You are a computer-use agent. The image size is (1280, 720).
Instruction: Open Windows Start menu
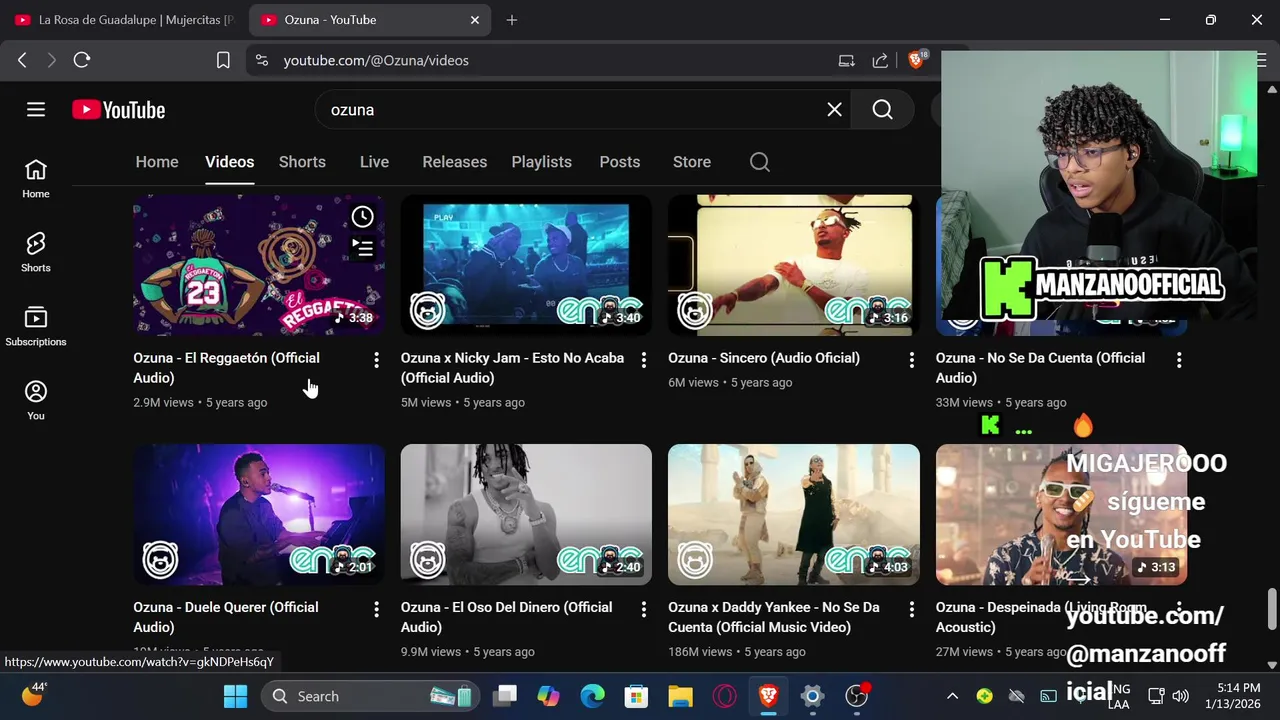(x=236, y=696)
